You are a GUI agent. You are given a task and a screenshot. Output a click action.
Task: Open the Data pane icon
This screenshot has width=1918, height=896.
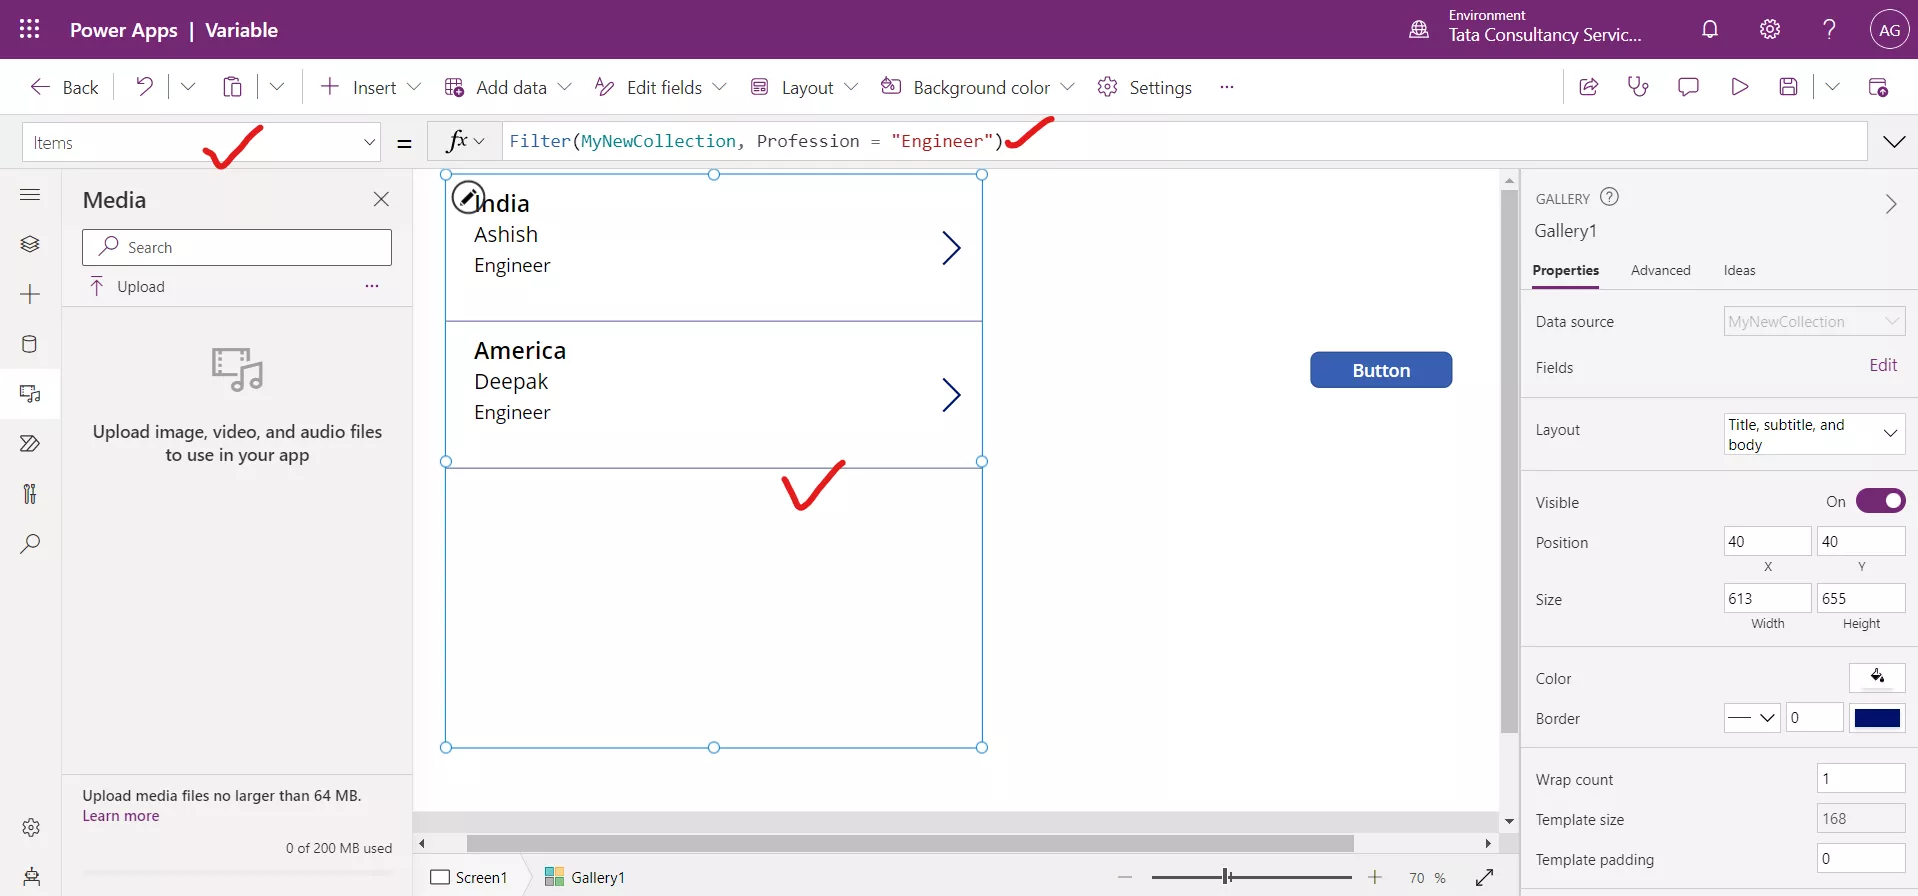click(x=30, y=344)
